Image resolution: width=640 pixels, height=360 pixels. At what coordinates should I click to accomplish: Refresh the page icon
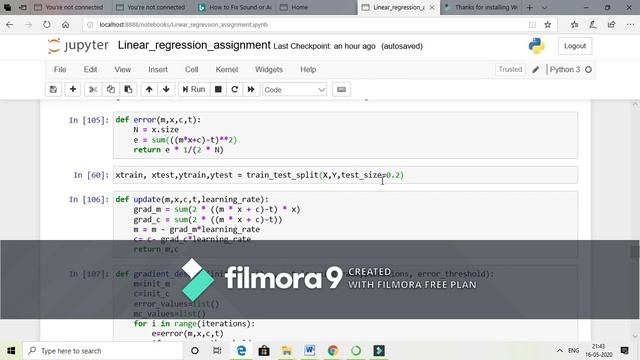point(47,24)
